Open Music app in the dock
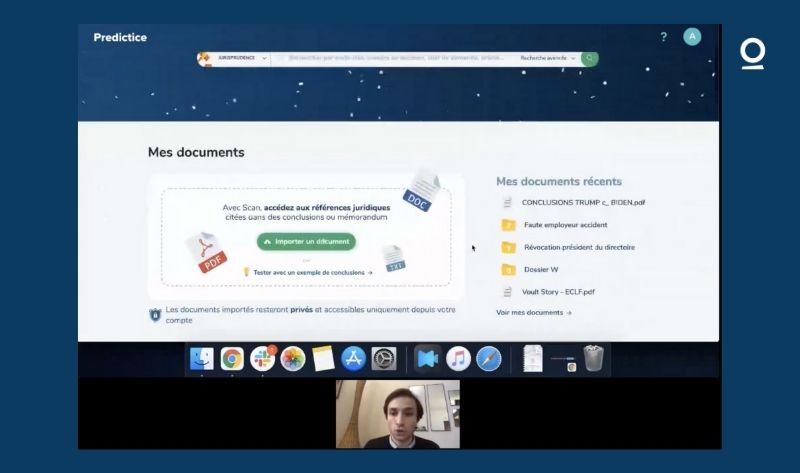 (x=458, y=359)
